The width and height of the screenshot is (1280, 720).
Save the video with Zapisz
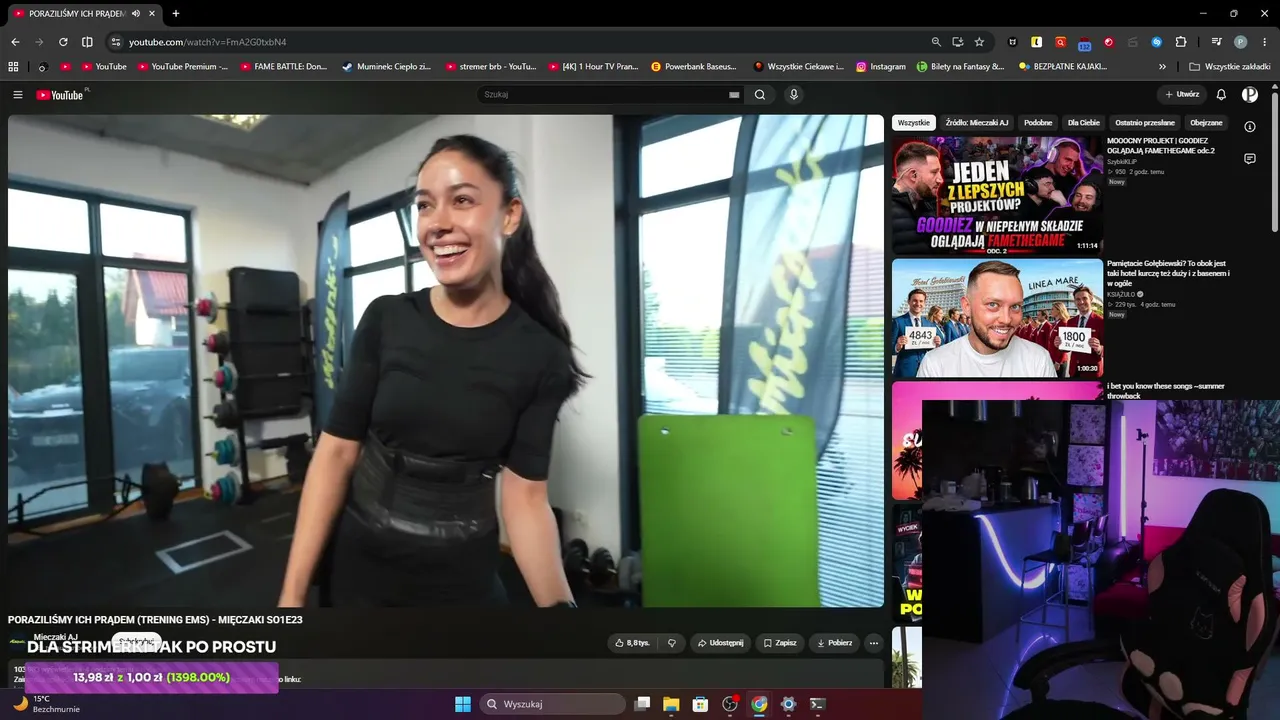point(780,643)
